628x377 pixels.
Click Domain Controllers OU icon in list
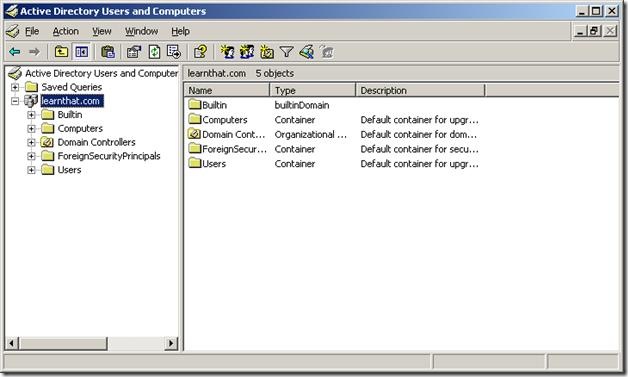[x=194, y=134]
